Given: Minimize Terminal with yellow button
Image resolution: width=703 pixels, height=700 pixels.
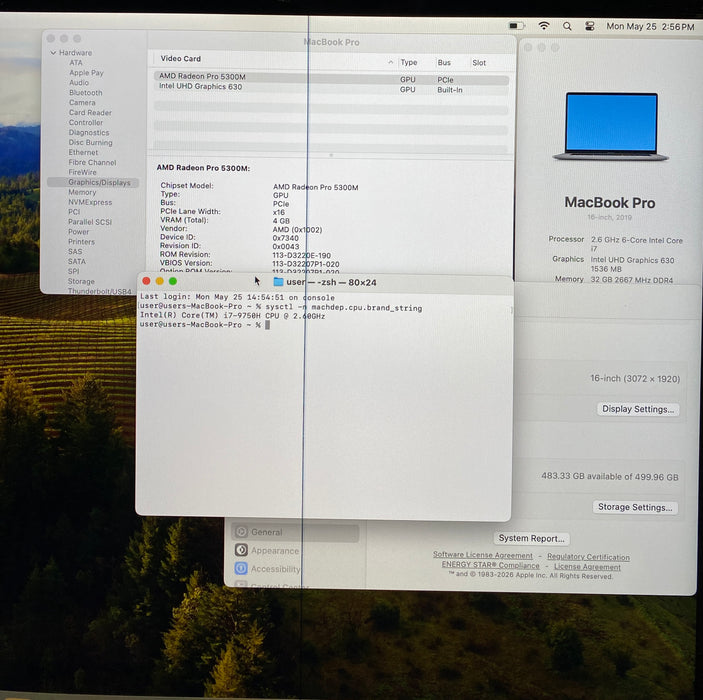Looking at the screenshot, I should coord(159,281).
